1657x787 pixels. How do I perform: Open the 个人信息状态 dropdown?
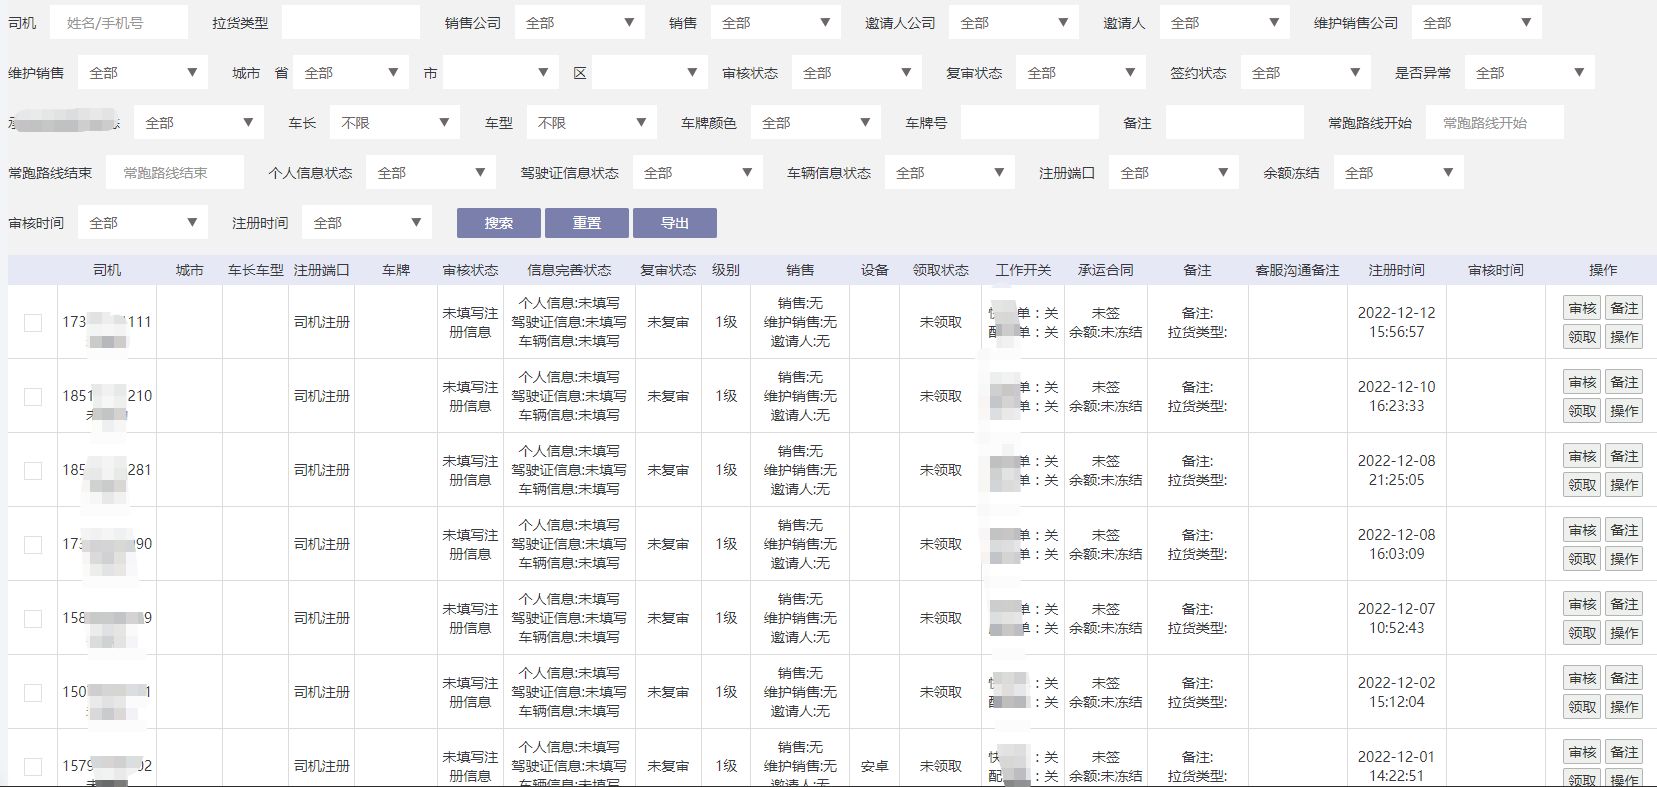pos(431,172)
